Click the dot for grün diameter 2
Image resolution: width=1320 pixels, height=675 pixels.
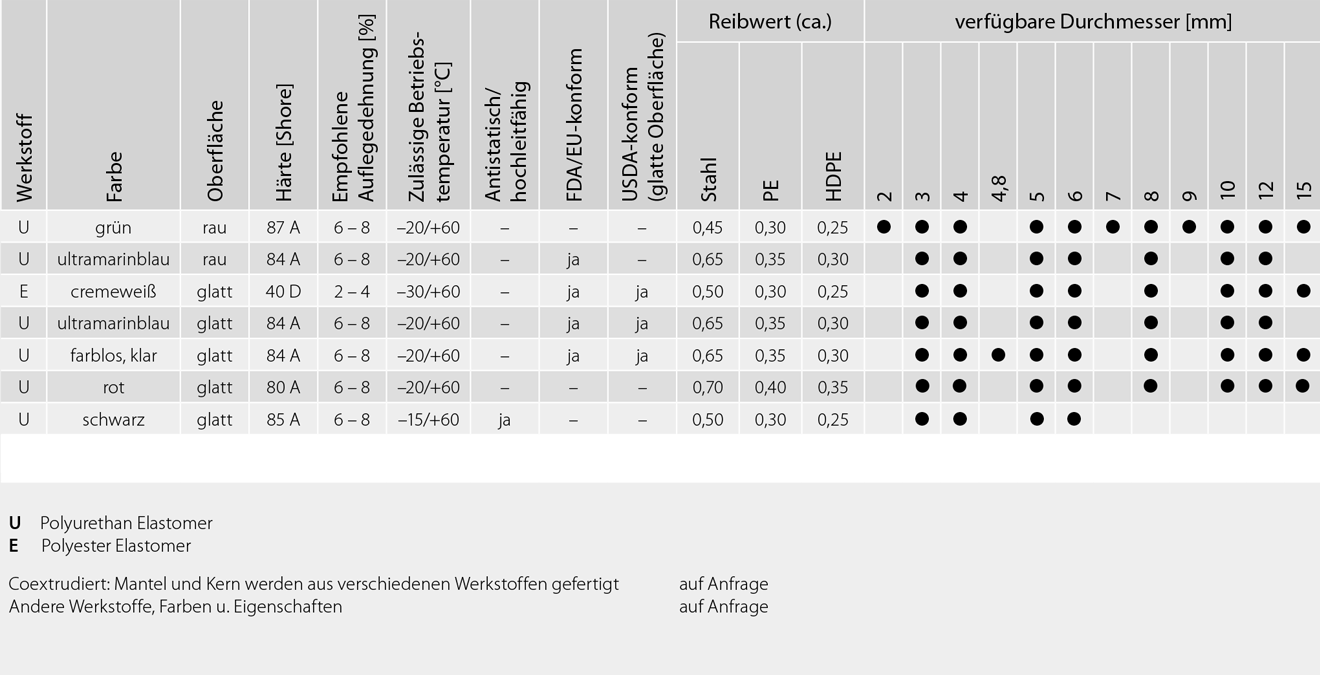click(884, 227)
